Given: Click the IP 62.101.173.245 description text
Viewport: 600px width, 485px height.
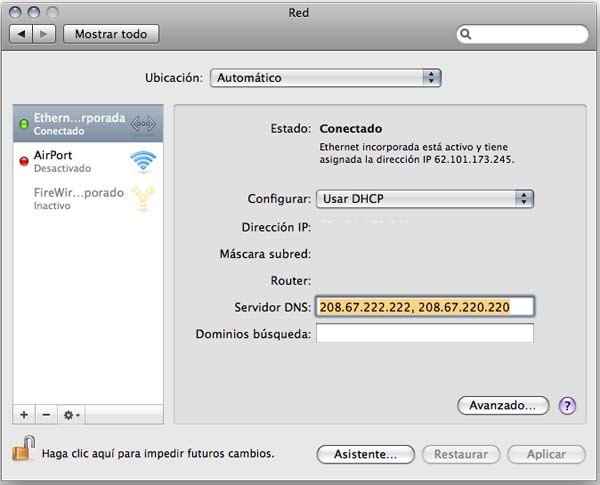Looking at the screenshot, I should click(x=417, y=153).
